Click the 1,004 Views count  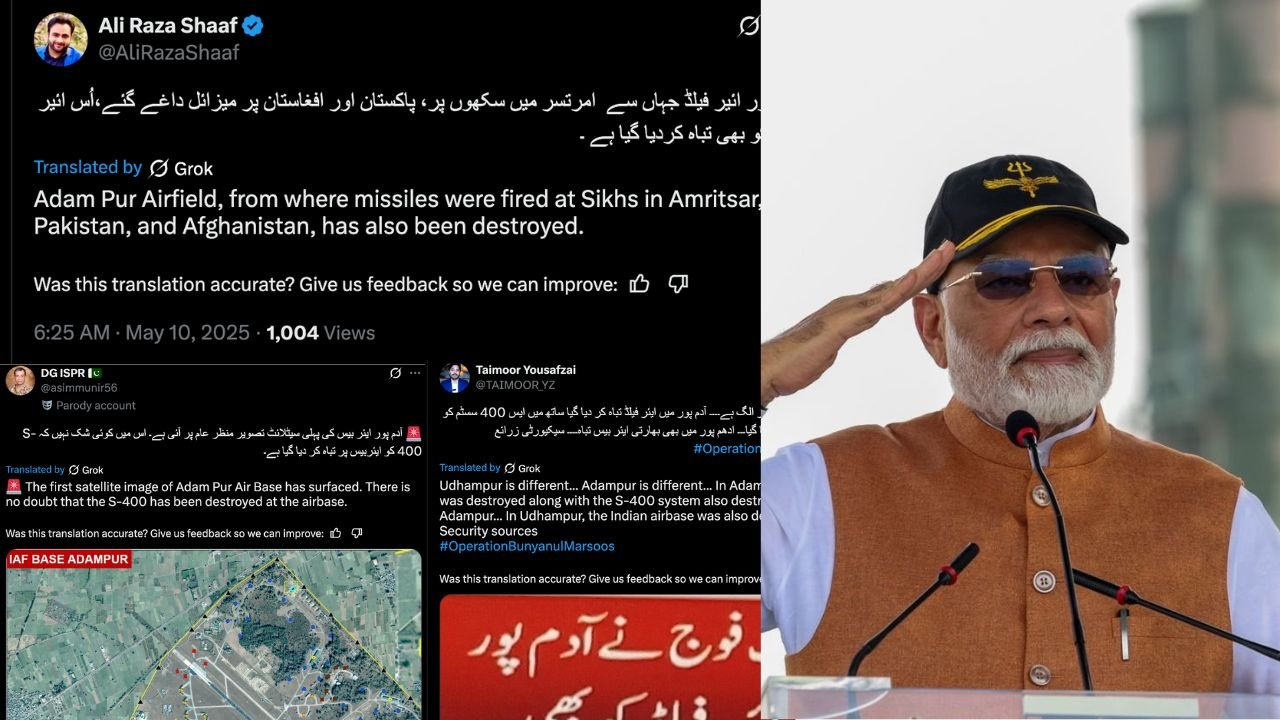click(x=321, y=333)
